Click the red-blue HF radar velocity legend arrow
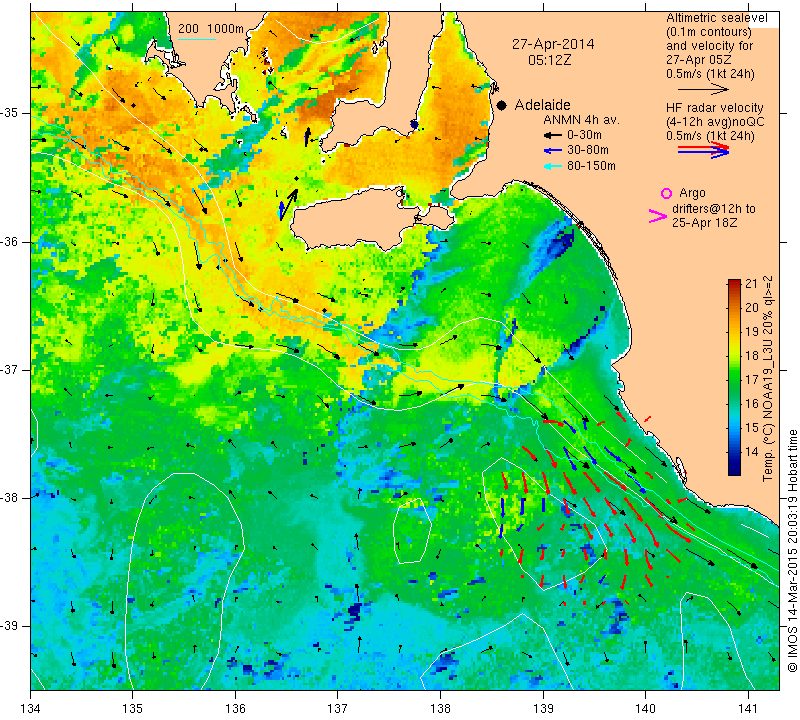The height and width of the screenshot is (720, 800). [703, 150]
